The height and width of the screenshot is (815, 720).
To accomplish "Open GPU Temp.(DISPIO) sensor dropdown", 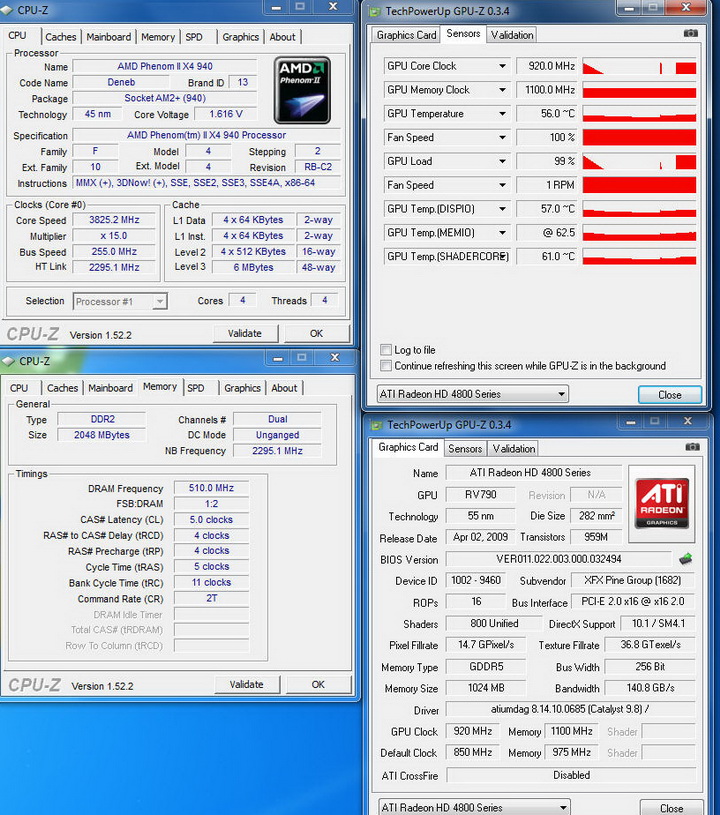I will (502, 209).
